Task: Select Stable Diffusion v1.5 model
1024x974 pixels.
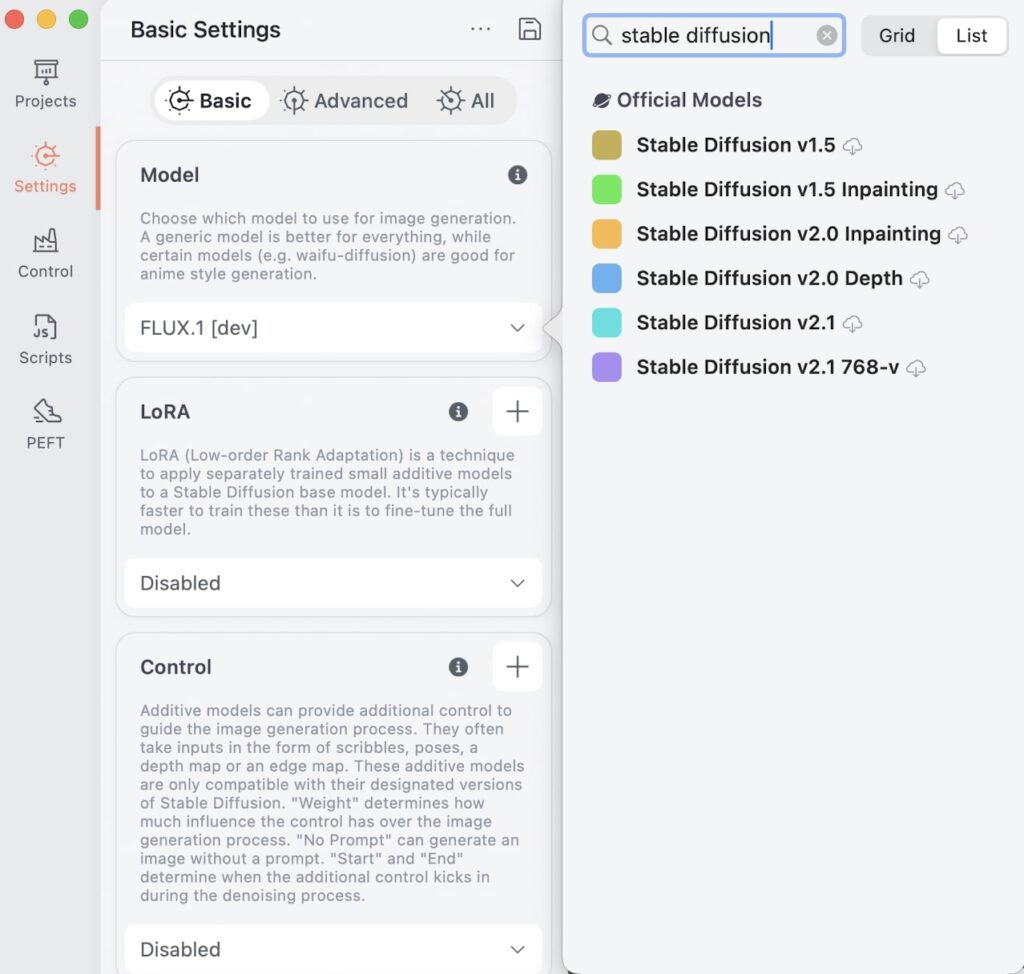Action: click(735, 145)
